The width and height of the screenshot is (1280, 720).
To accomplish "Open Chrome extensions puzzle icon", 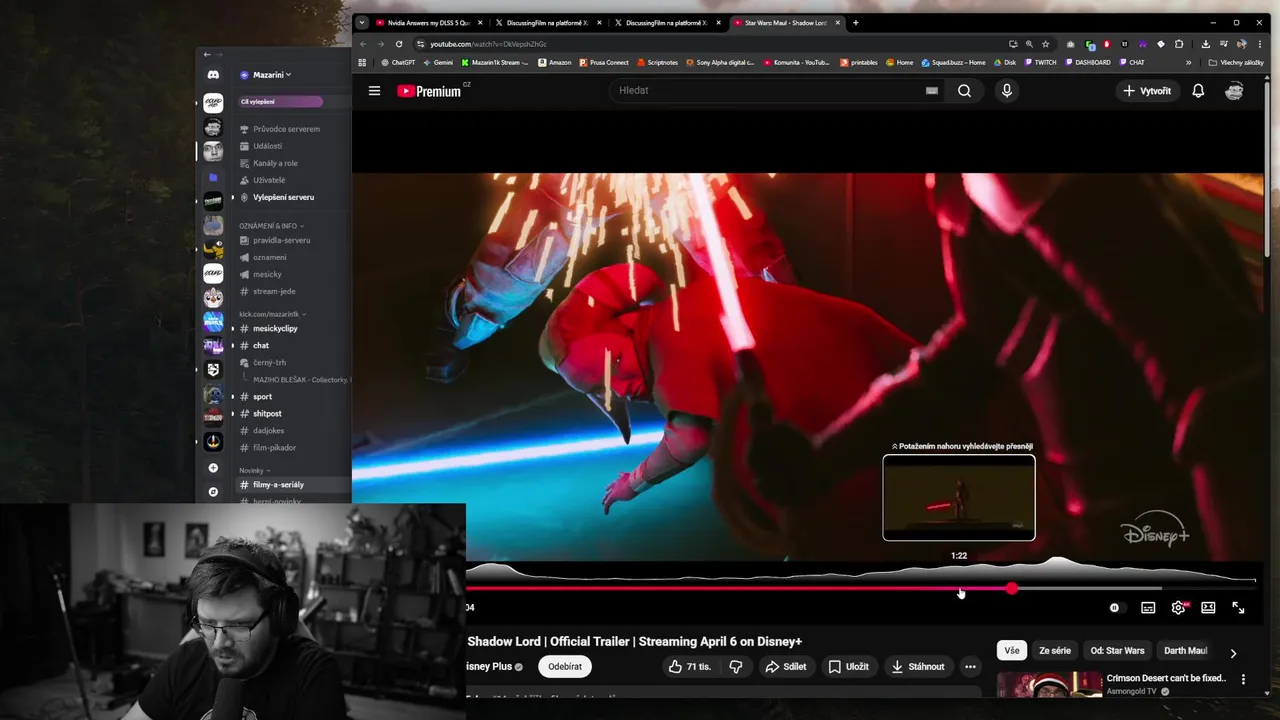I will point(1179,44).
